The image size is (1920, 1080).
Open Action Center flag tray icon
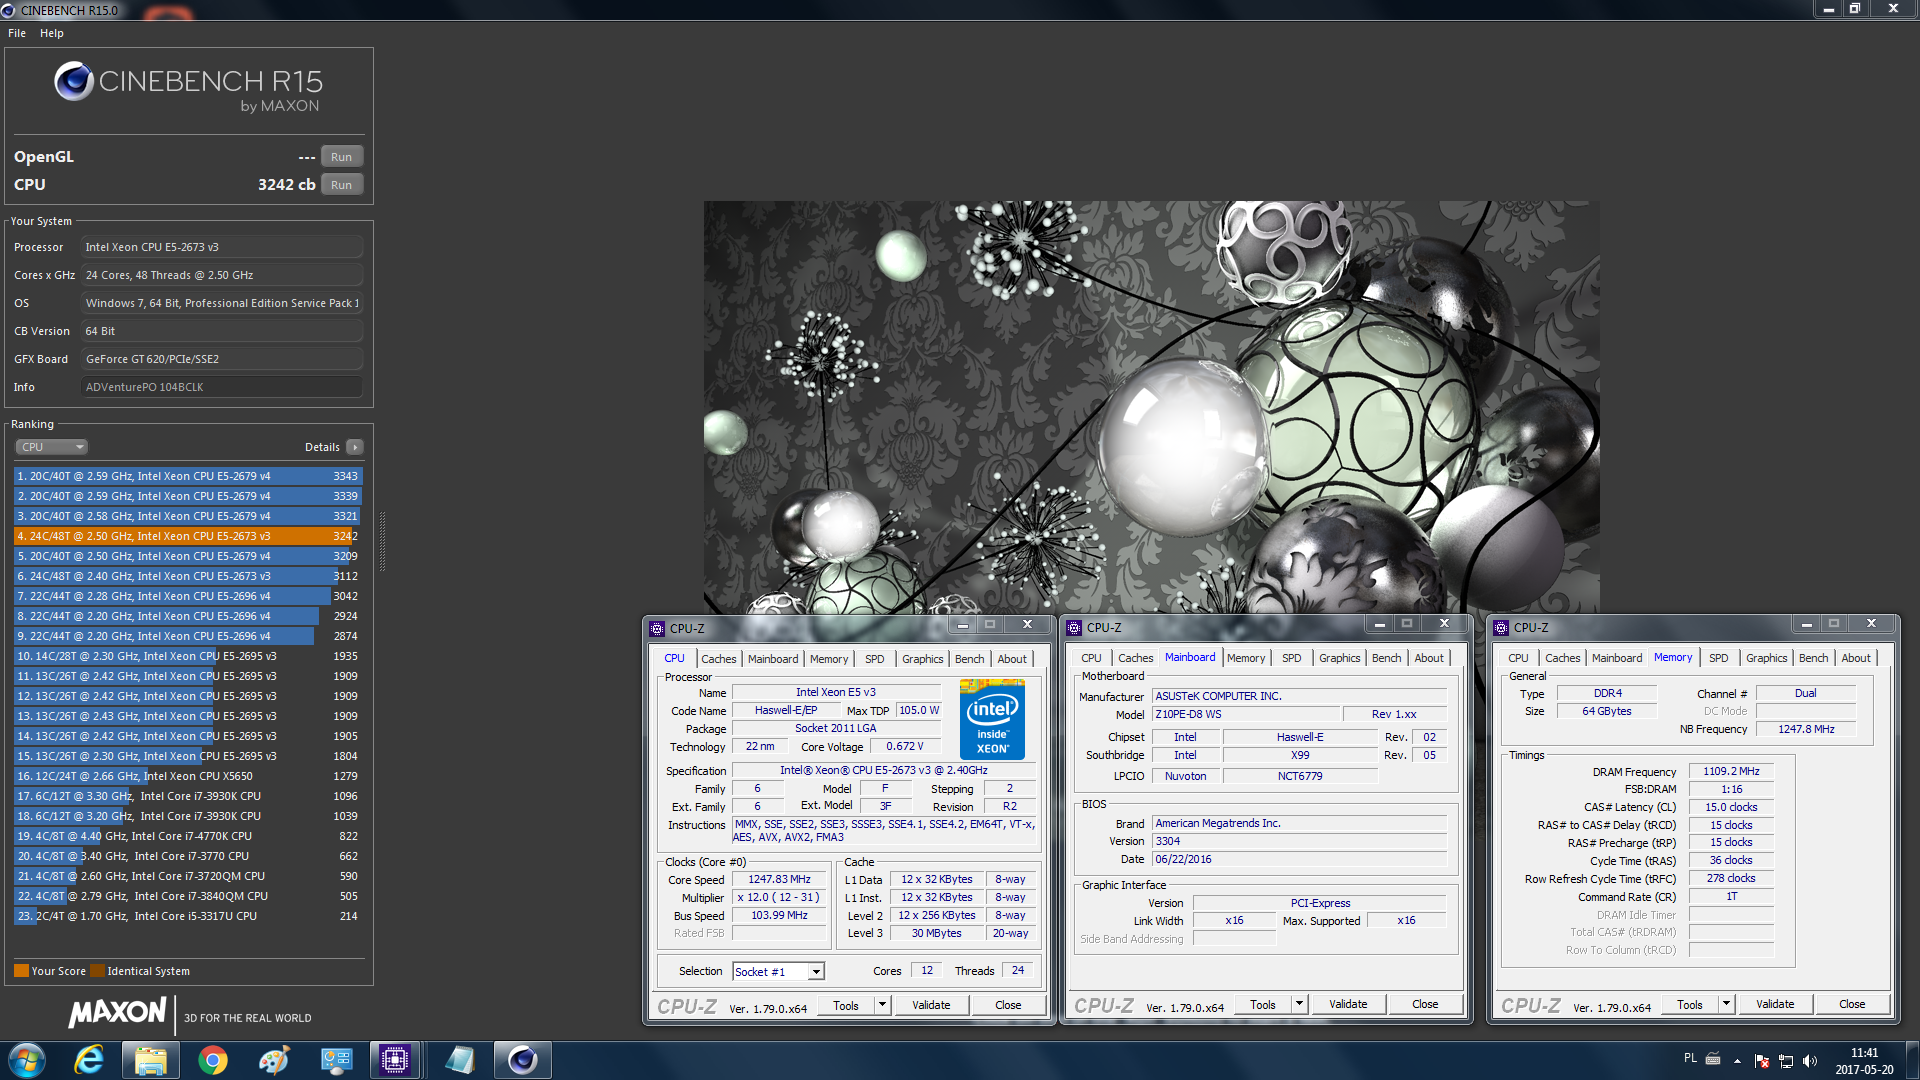coord(1762,1061)
